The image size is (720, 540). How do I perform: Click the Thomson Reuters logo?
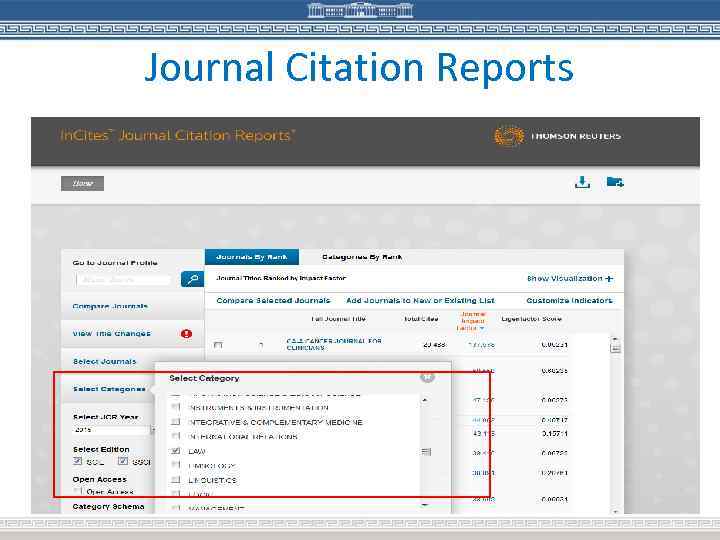pyautogui.click(x=557, y=136)
